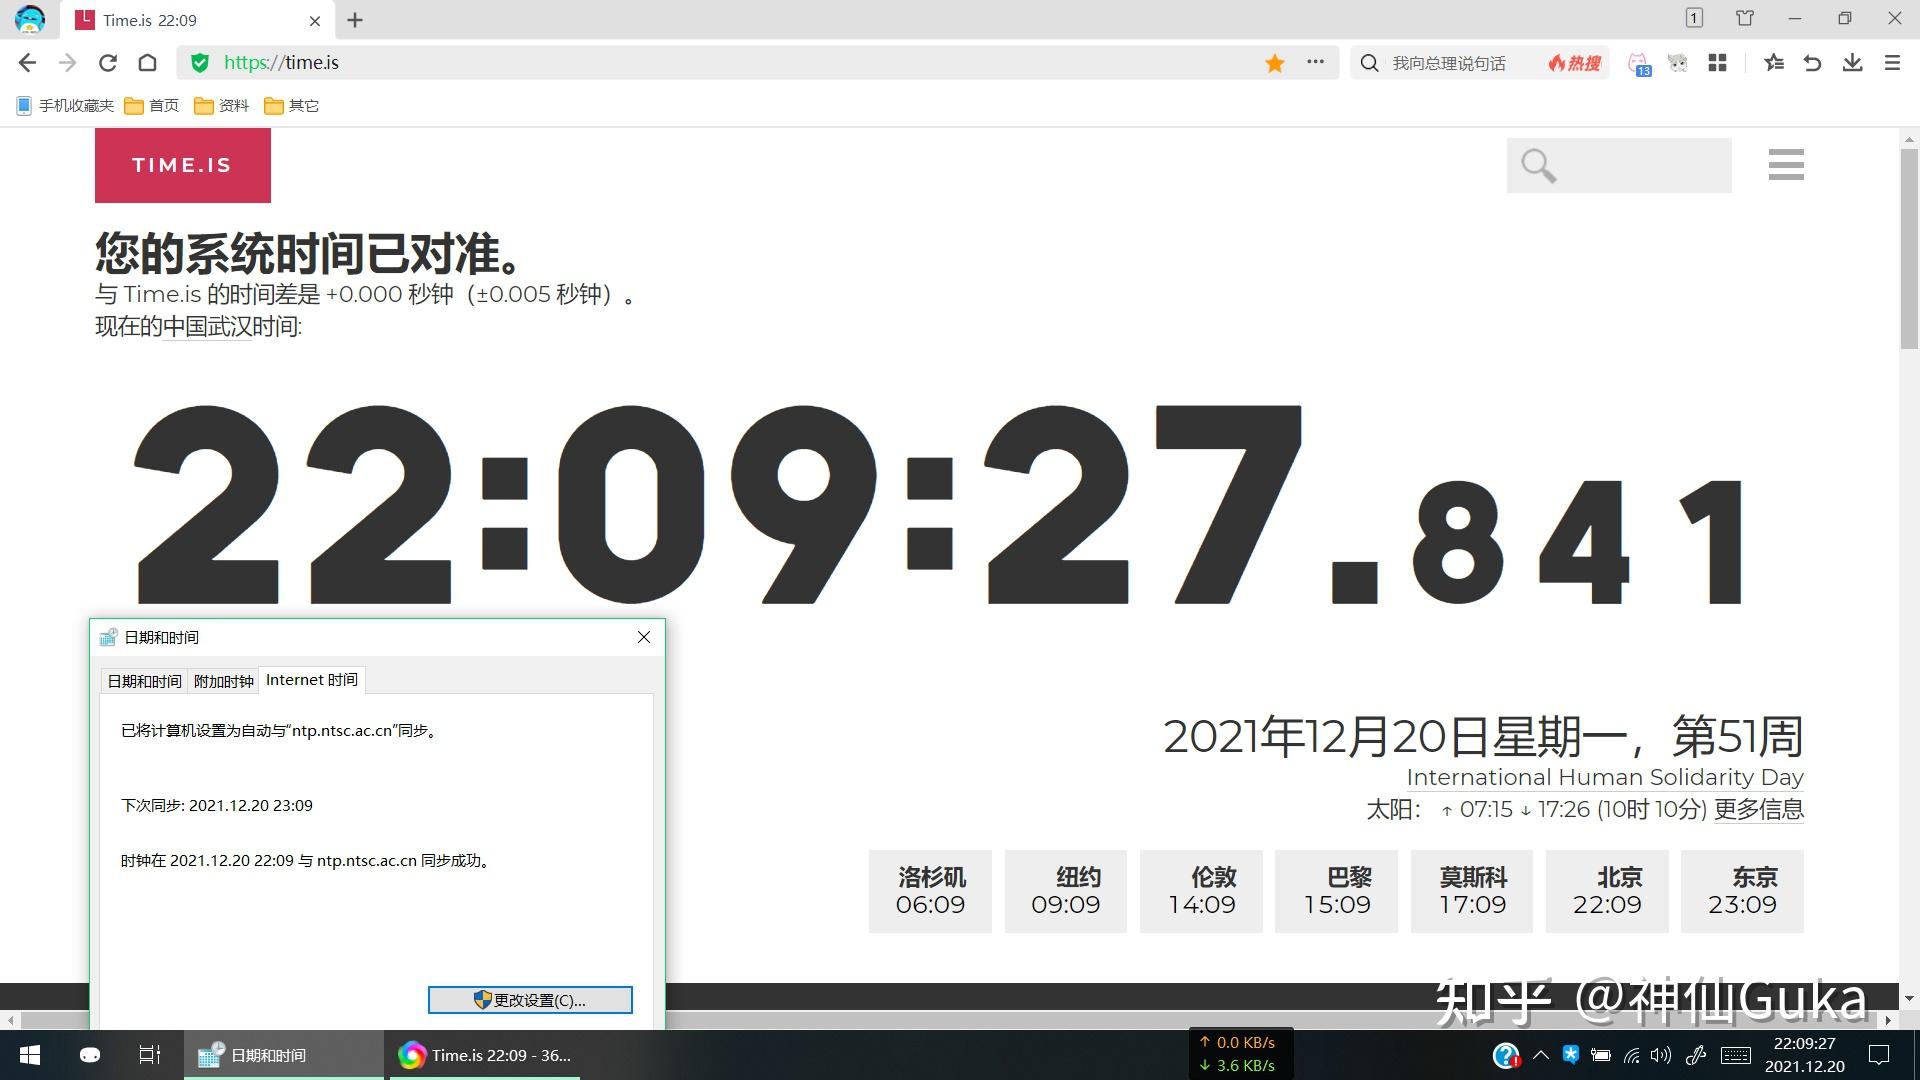Expand hidden icons in the system tray
Screen dimensions: 1920x1080
coord(1540,1055)
